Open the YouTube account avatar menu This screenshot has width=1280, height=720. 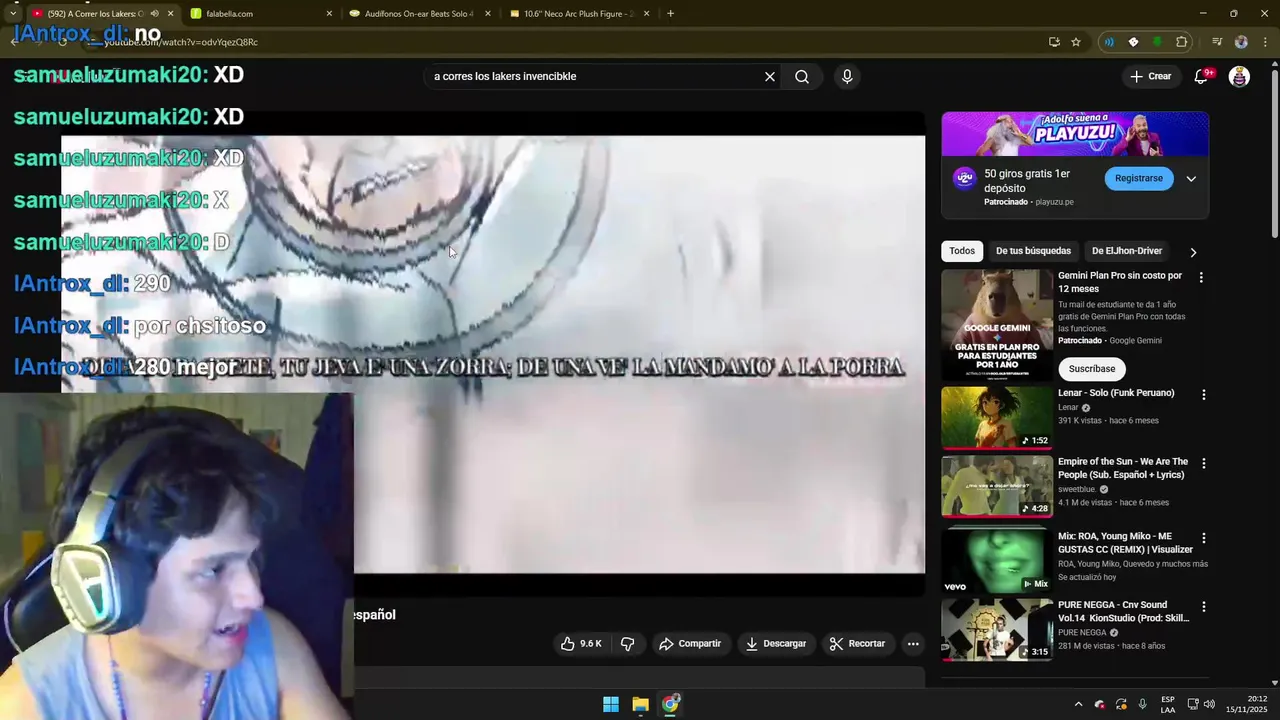1239,76
